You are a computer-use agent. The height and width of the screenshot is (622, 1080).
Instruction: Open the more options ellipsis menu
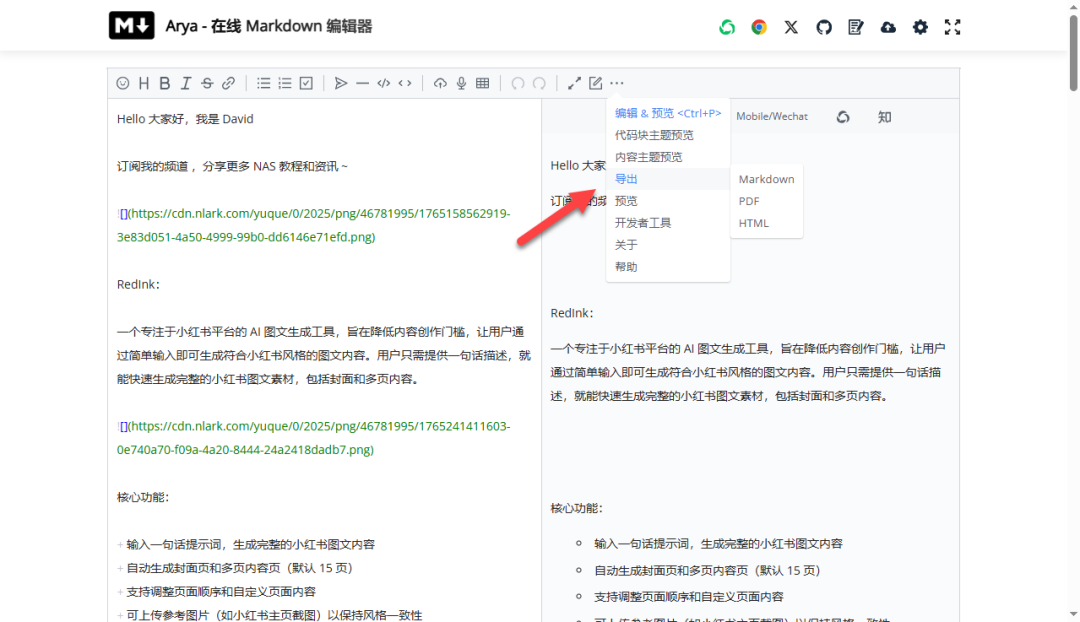pos(617,83)
